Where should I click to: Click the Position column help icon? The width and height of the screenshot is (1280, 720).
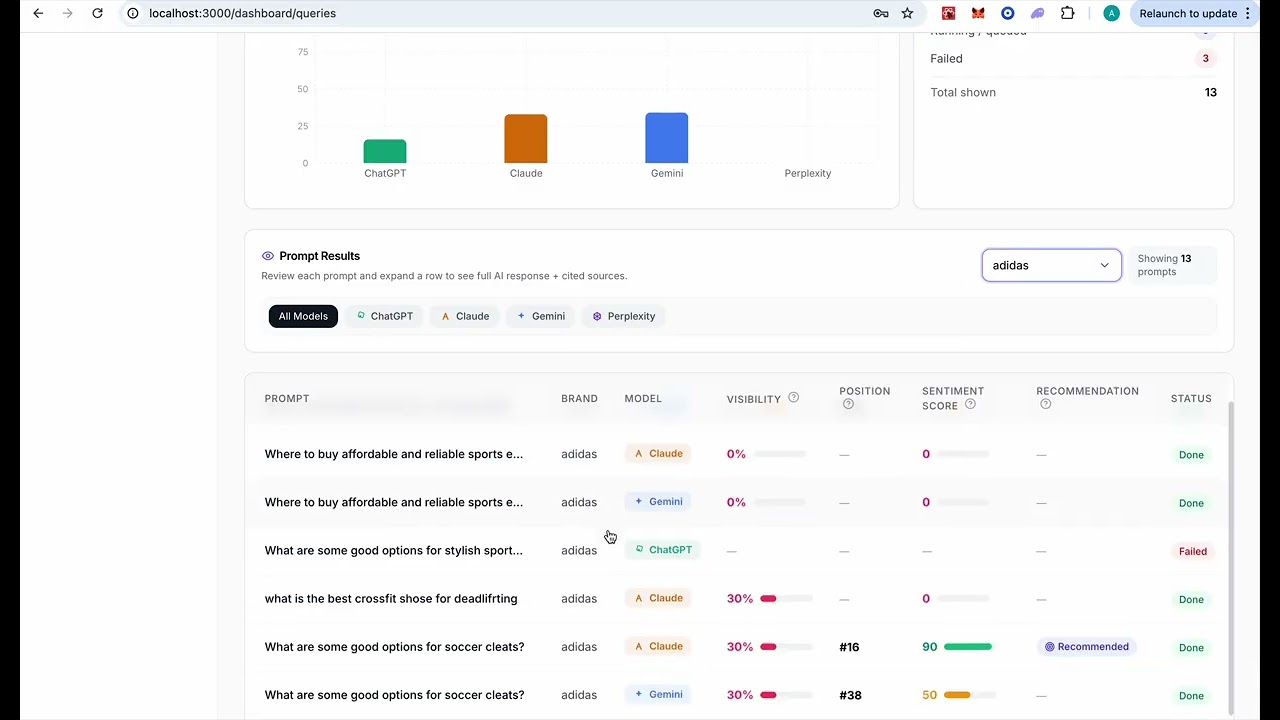click(848, 404)
